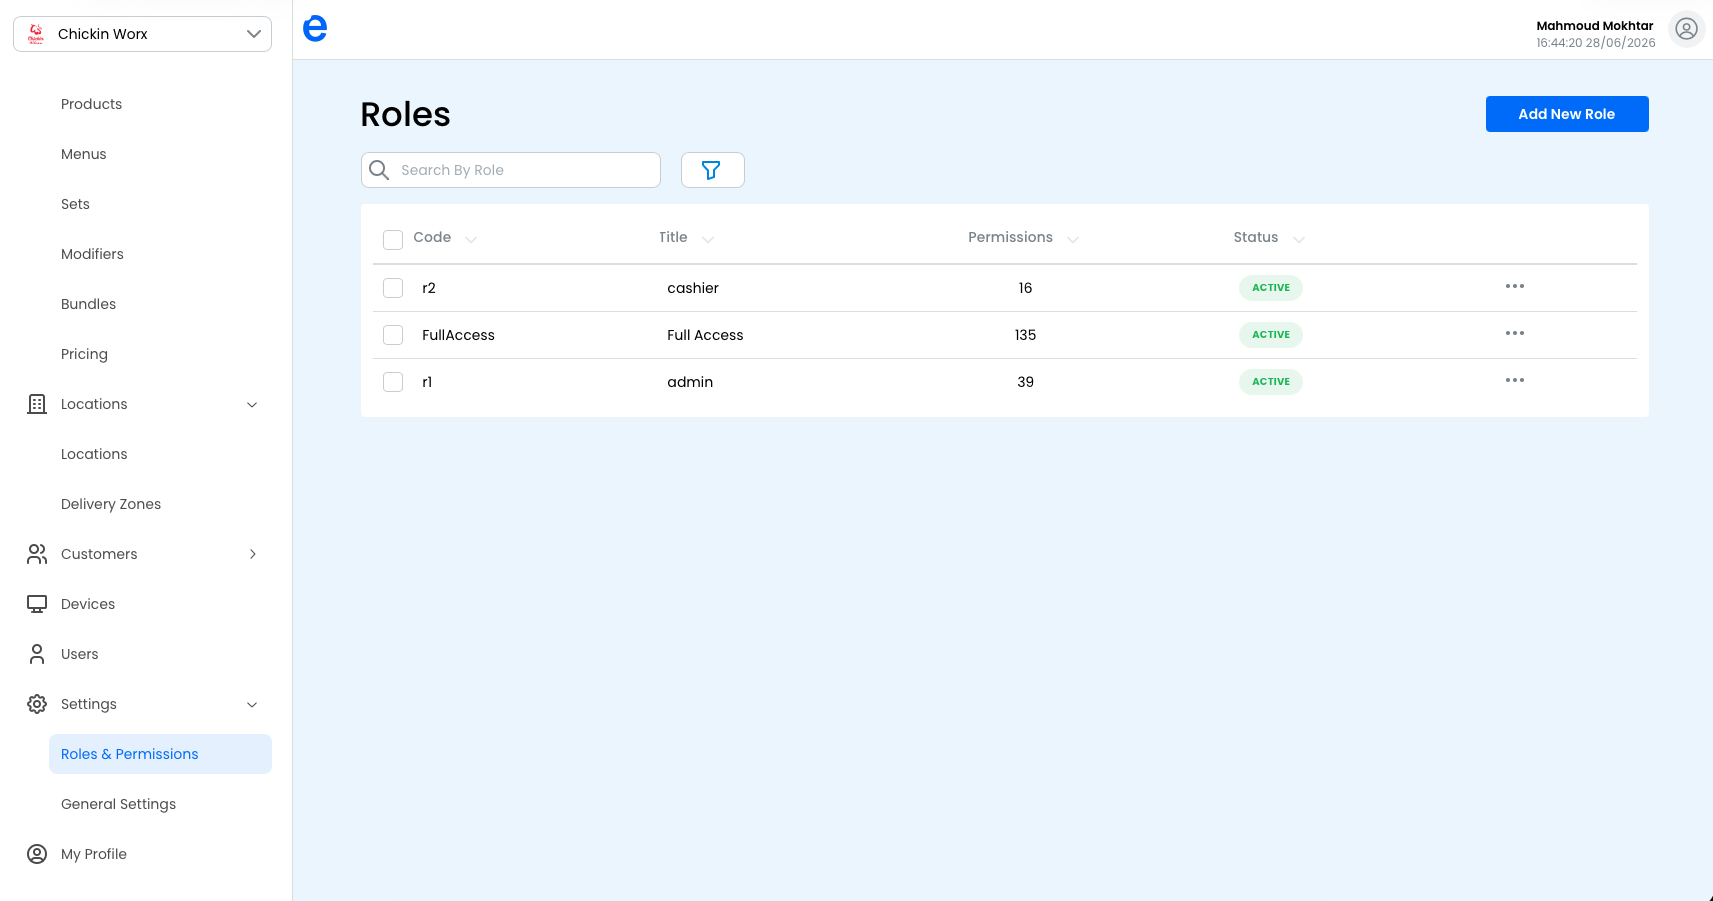Go to Sets in the sidebar
Screen dimensions: 1713x901
(75, 204)
